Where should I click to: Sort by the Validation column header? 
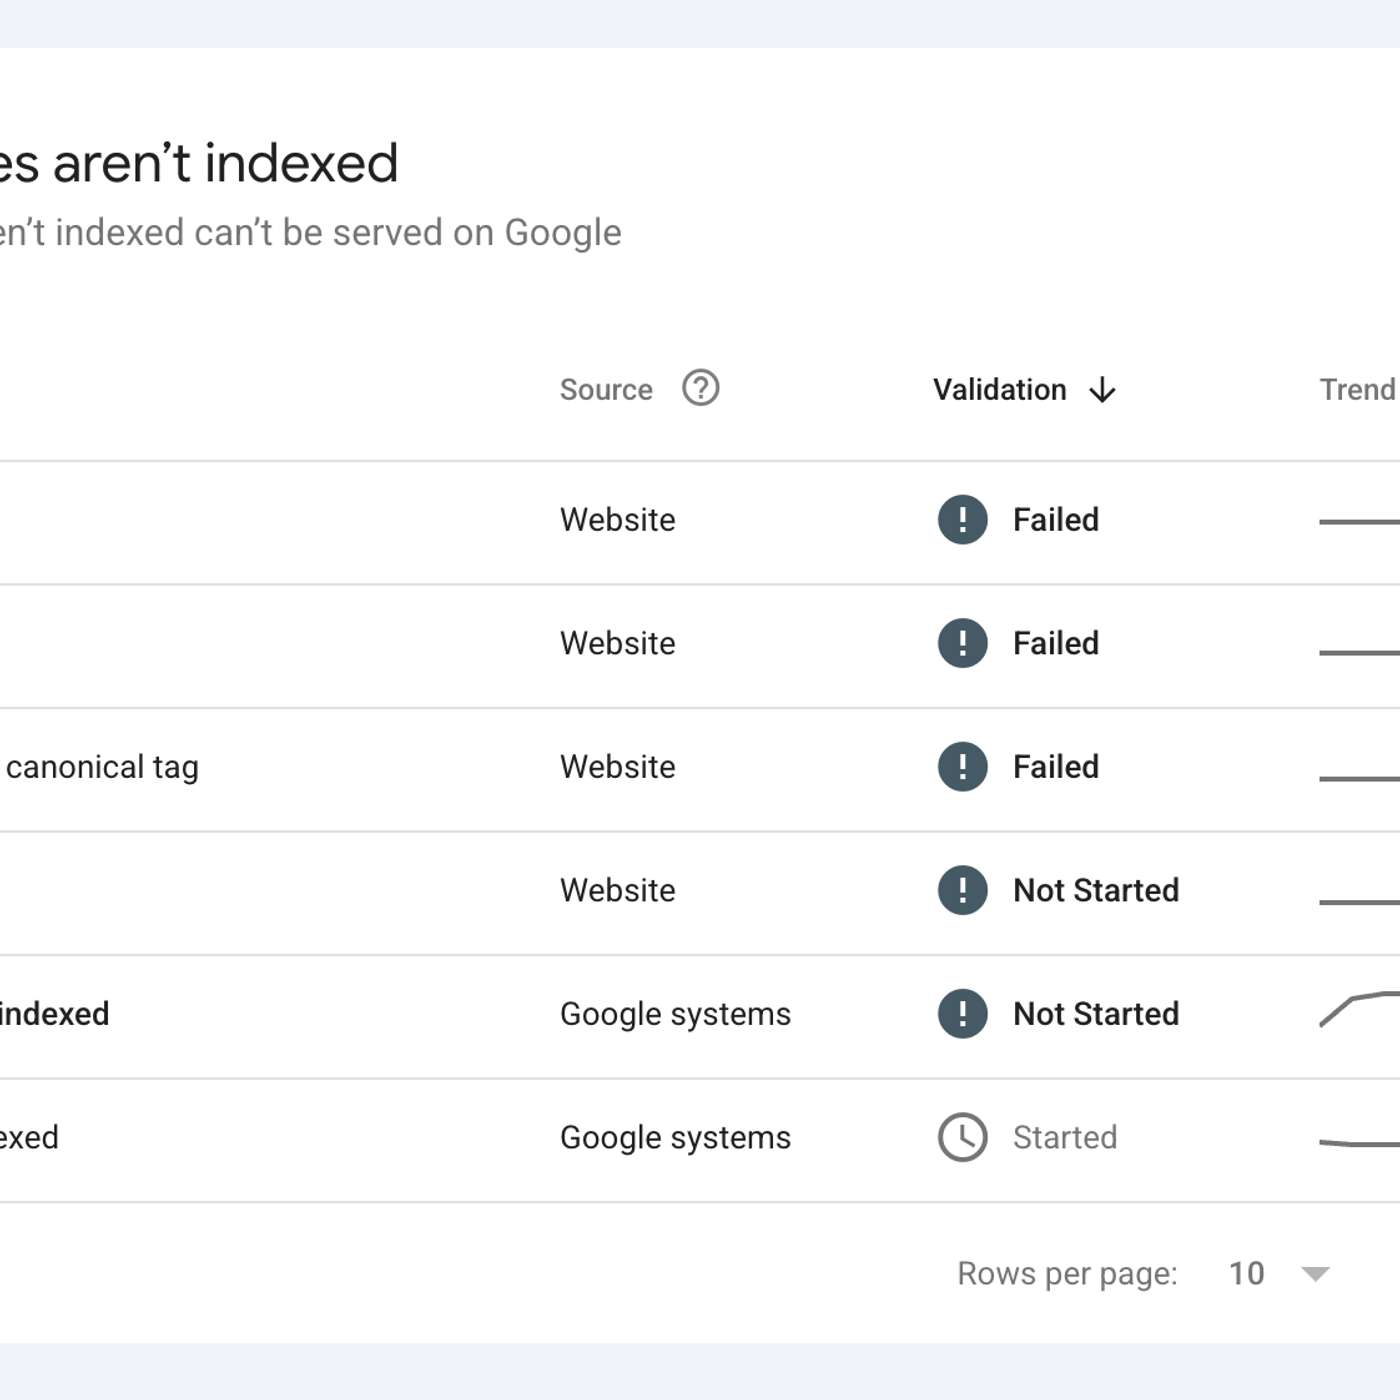(x=1000, y=389)
